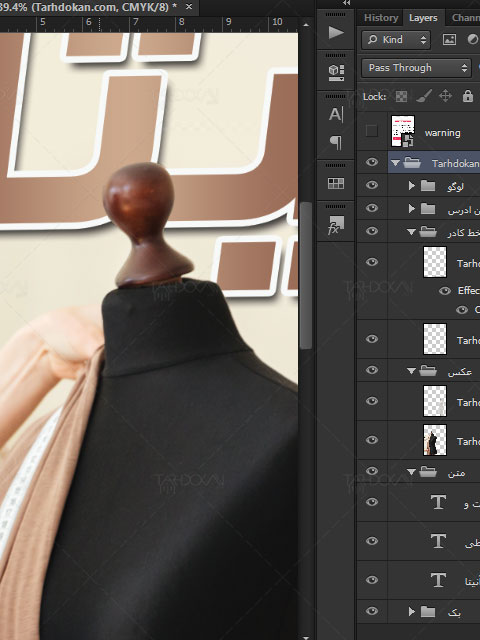Filter layers by adjustment layers icon
The height and width of the screenshot is (640, 480).
(x=473, y=40)
